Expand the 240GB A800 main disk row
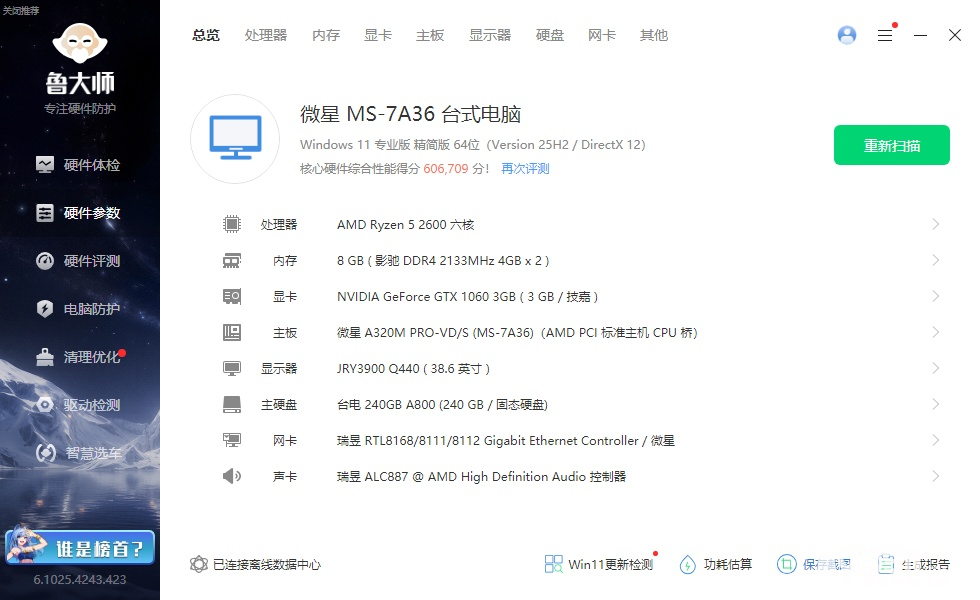 point(935,404)
